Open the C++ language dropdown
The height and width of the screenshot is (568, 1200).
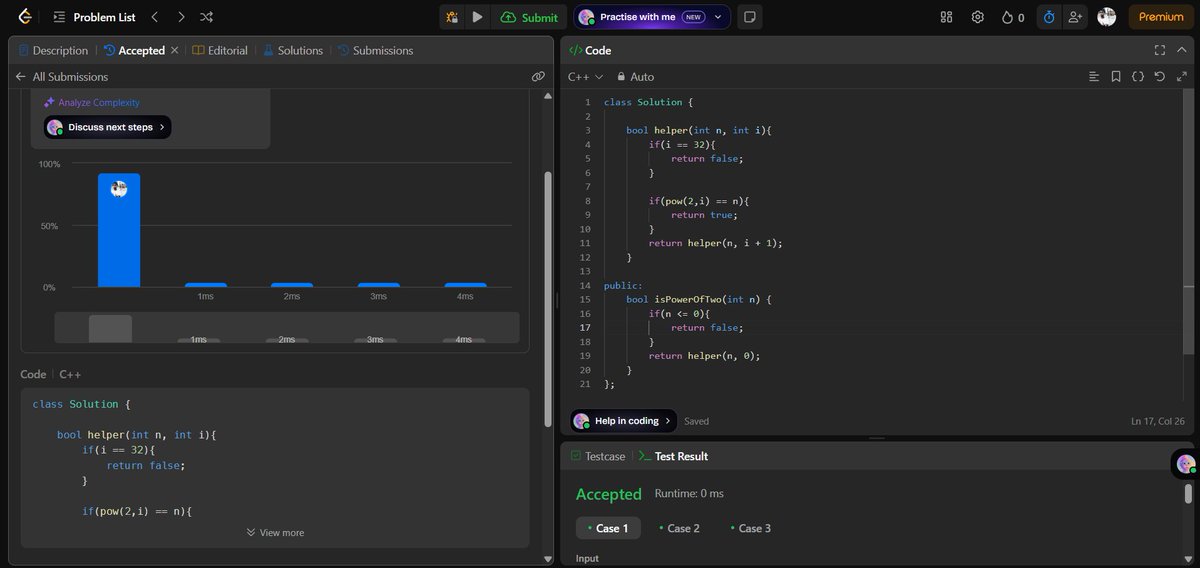point(586,76)
